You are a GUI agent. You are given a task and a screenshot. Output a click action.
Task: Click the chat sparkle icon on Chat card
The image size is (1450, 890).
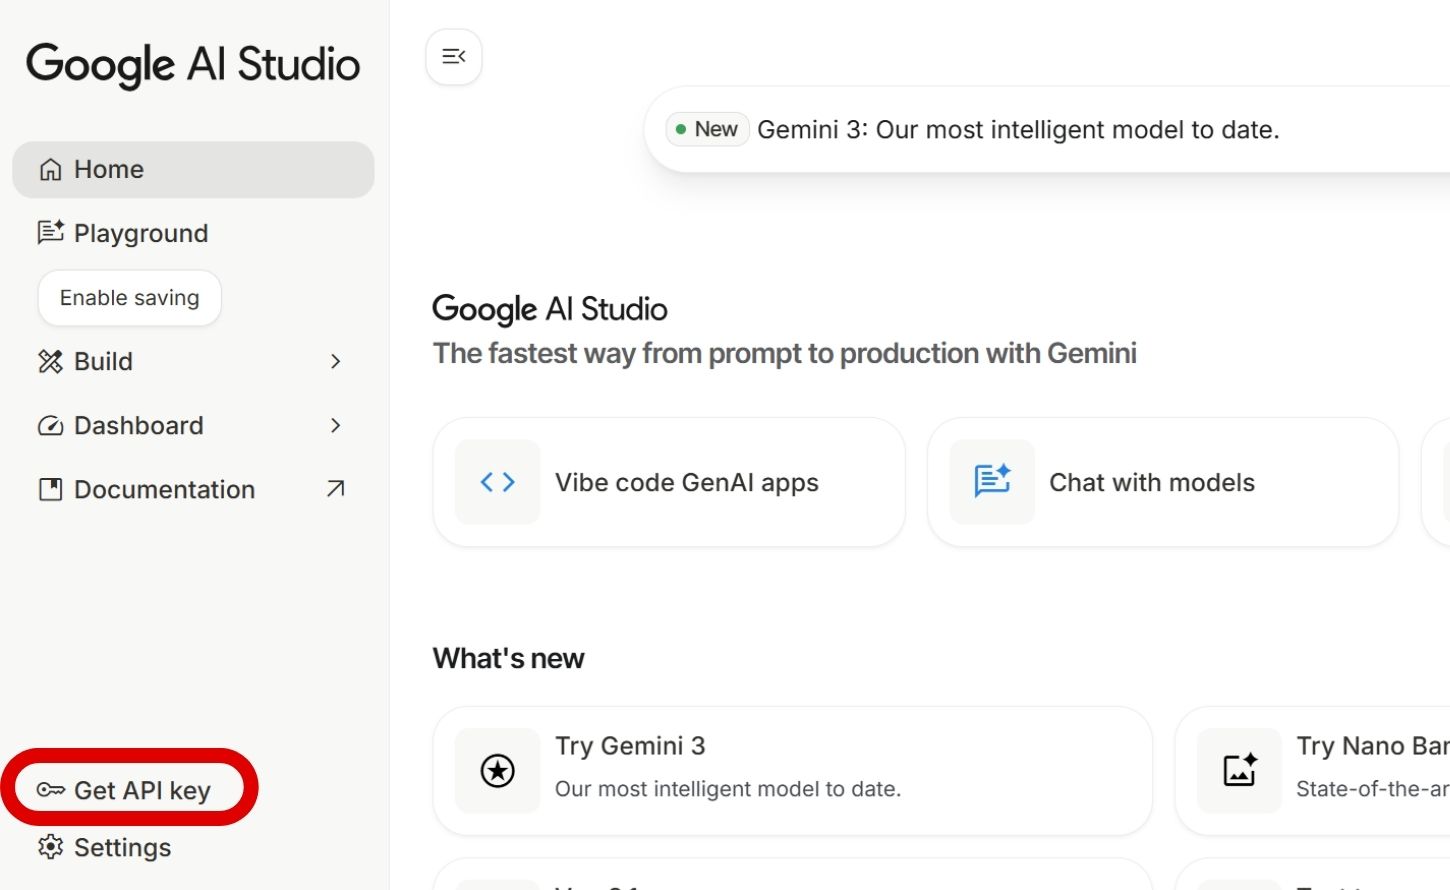(x=992, y=482)
